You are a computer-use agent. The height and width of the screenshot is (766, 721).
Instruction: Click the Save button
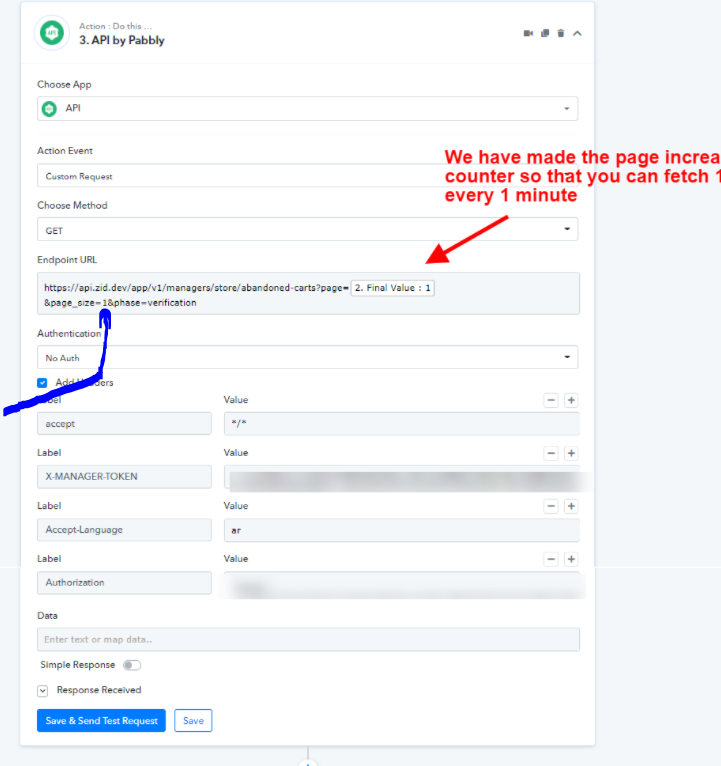coord(193,721)
